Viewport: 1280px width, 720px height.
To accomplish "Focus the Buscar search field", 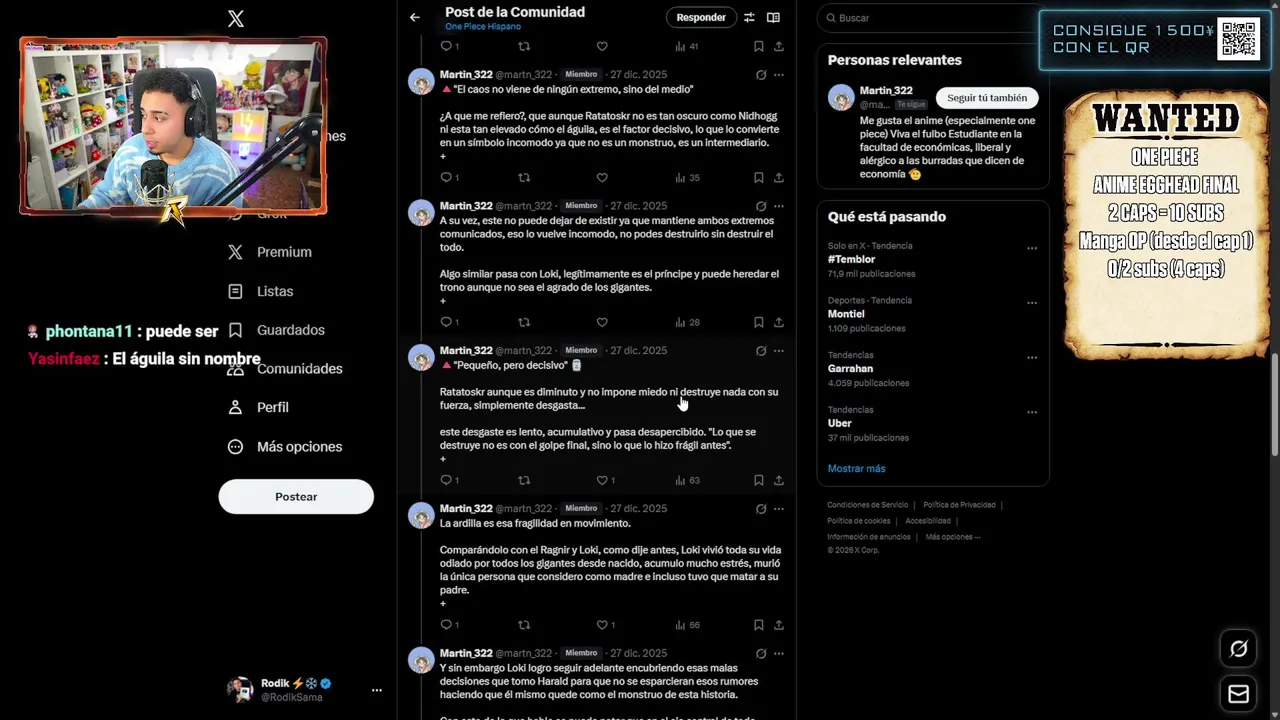I will click(x=933, y=18).
